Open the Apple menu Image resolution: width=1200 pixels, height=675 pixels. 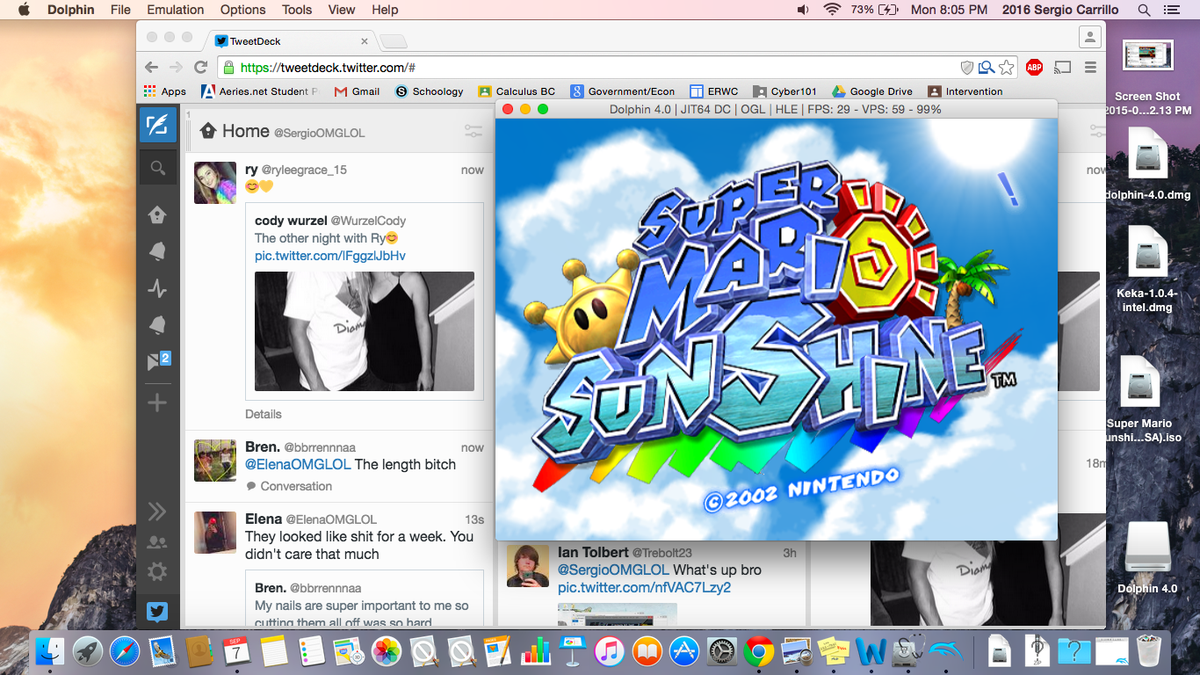24,10
